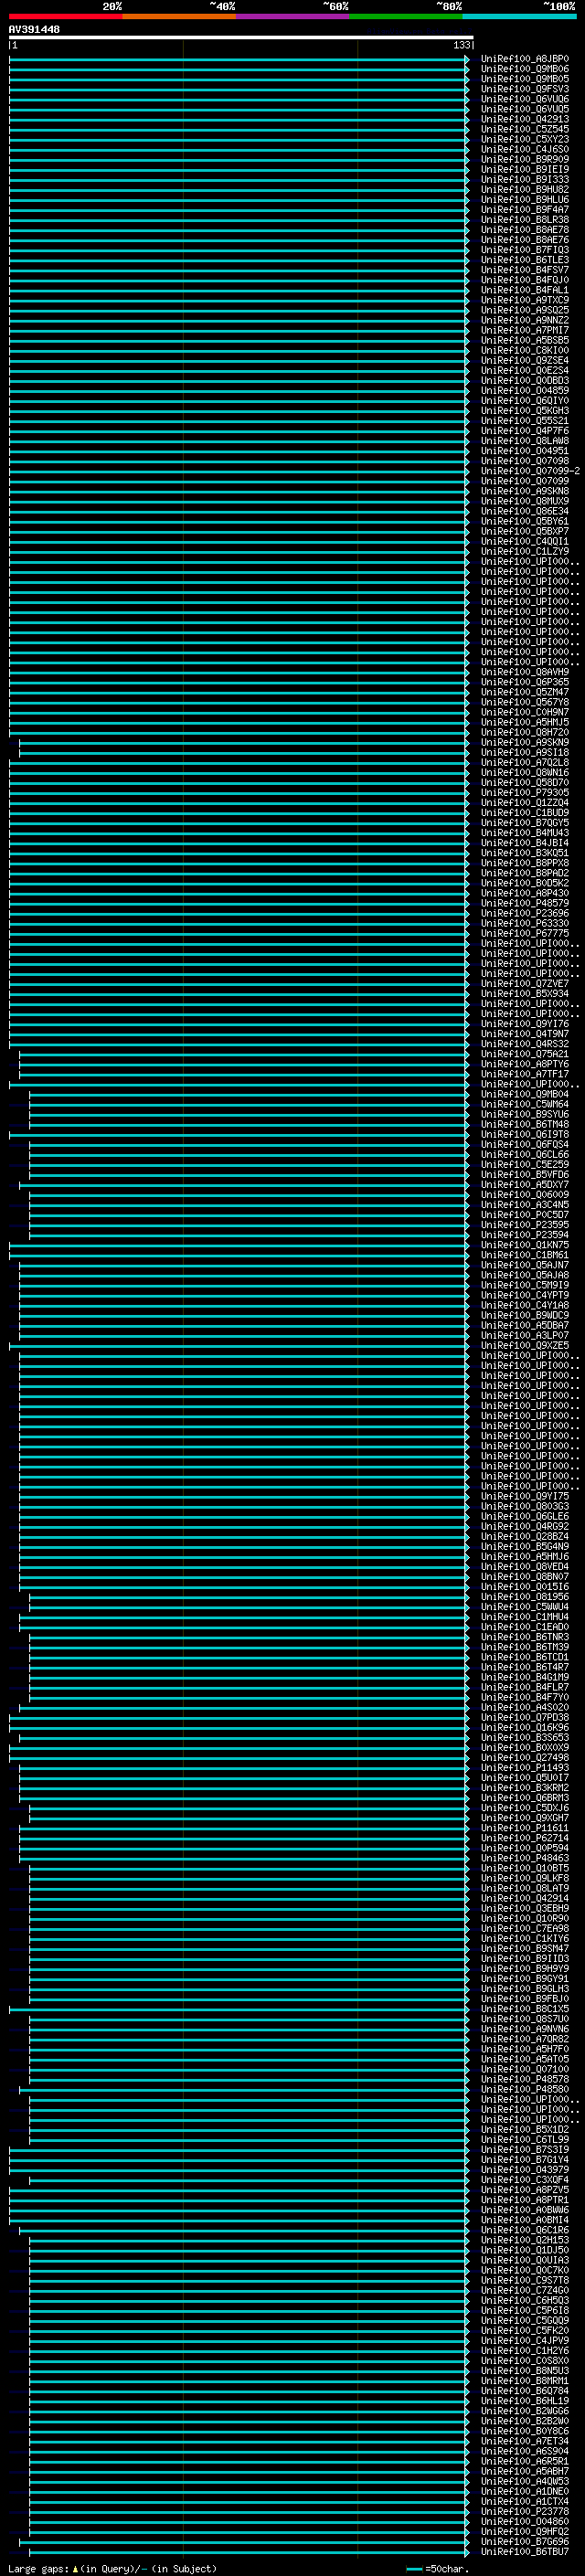Image resolution: width=585 pixels, height=2576 pixels.
Task: Select the UniRef100_P0C5D7 label
Action: [x=524, y=1214]
